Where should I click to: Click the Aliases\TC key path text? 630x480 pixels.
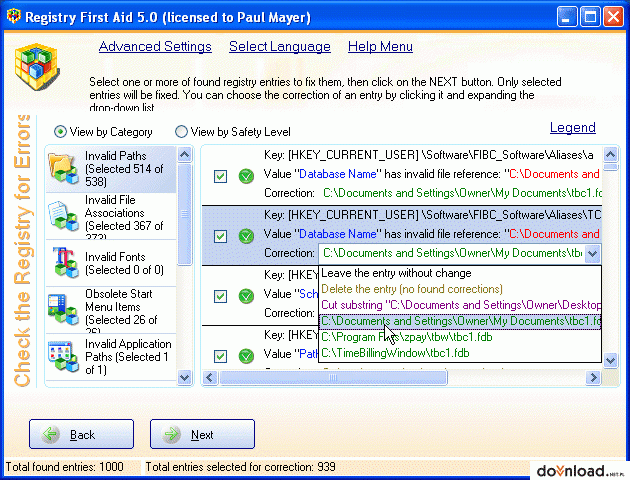click(432, 215)
